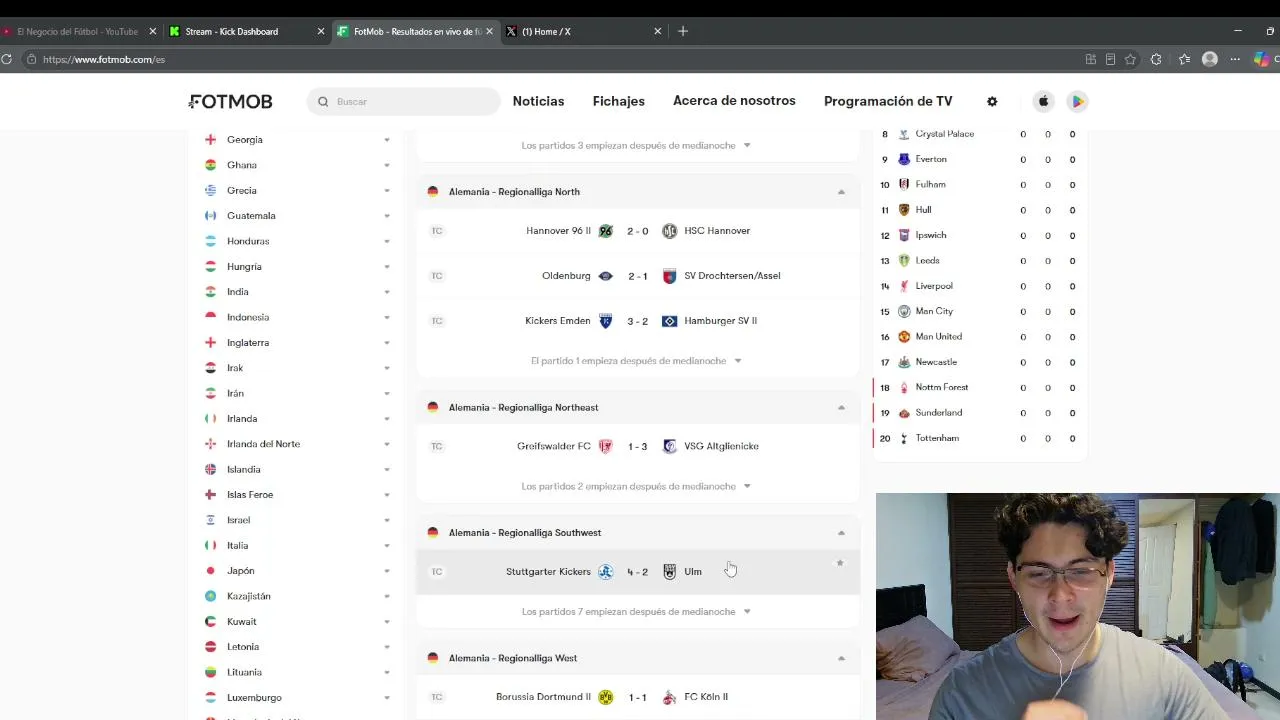1280x720 pixels.
Task: Click the Stuttgarter Kickers crest
Action: point(605,572)
